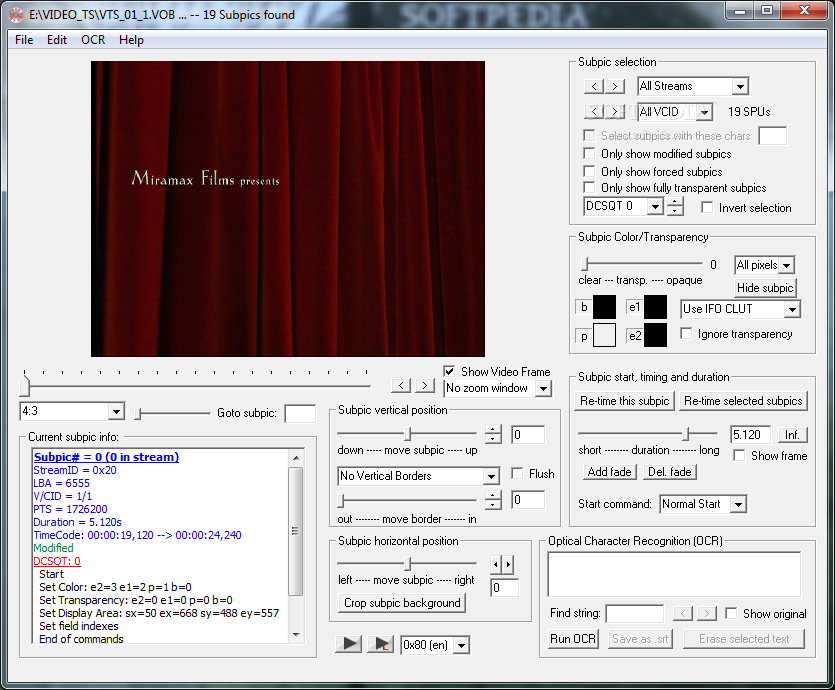Screen dimensions: 835x690
Task: Check the Flush option
Action: click(x=517, y=473)
